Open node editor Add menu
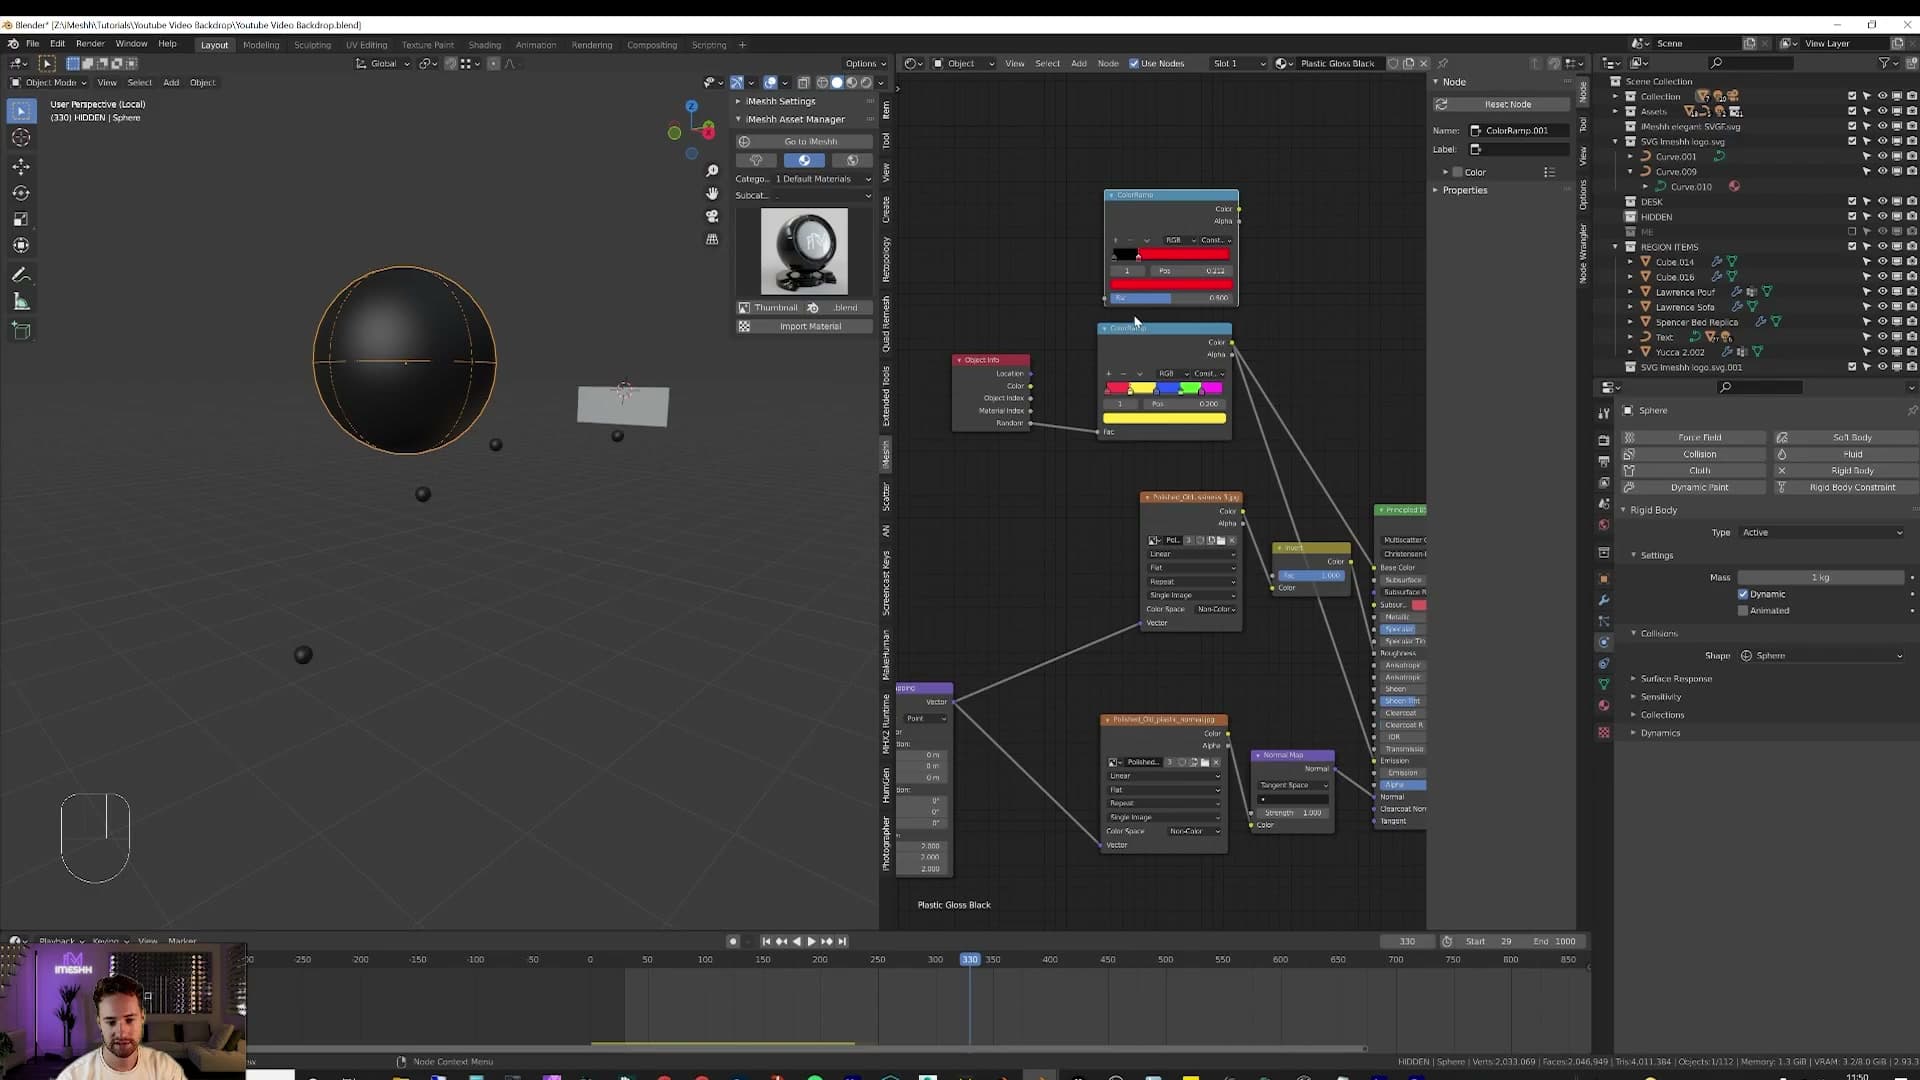Screen dimensions: 1920x1080 click(x=1078, y=64)
